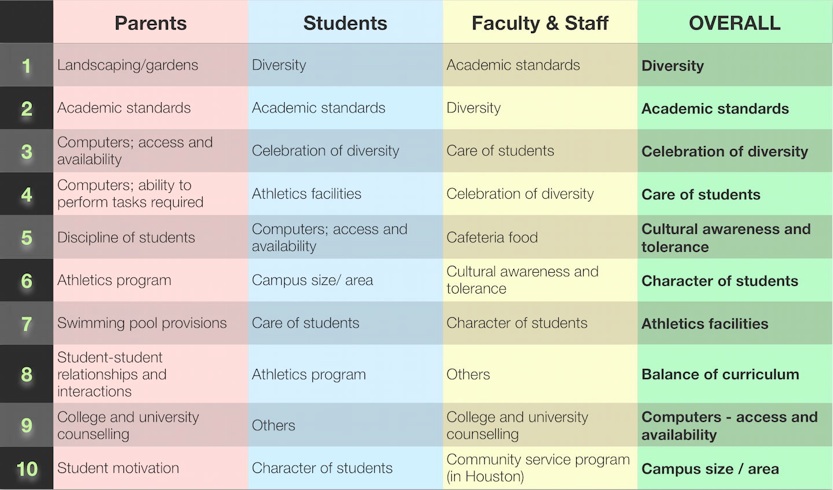This screenshot has height=490, width=833.
Task: Click Student-student relationships and interactions cell
Action: pyautogui.click(x=112, y=374)
